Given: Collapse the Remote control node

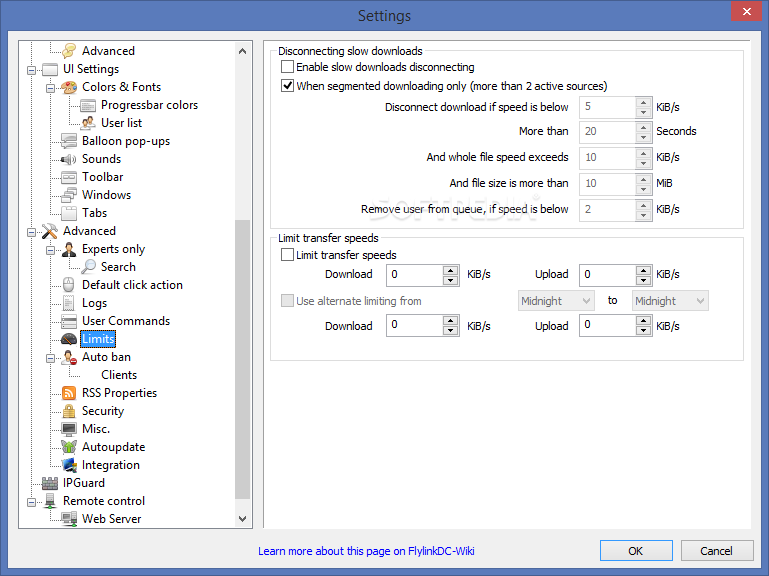Looking at the screenshot, I should (31, 502).
